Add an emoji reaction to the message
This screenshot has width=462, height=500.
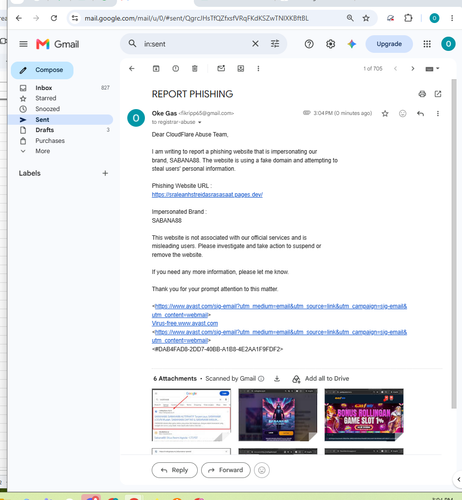click(x=403, y=114)
